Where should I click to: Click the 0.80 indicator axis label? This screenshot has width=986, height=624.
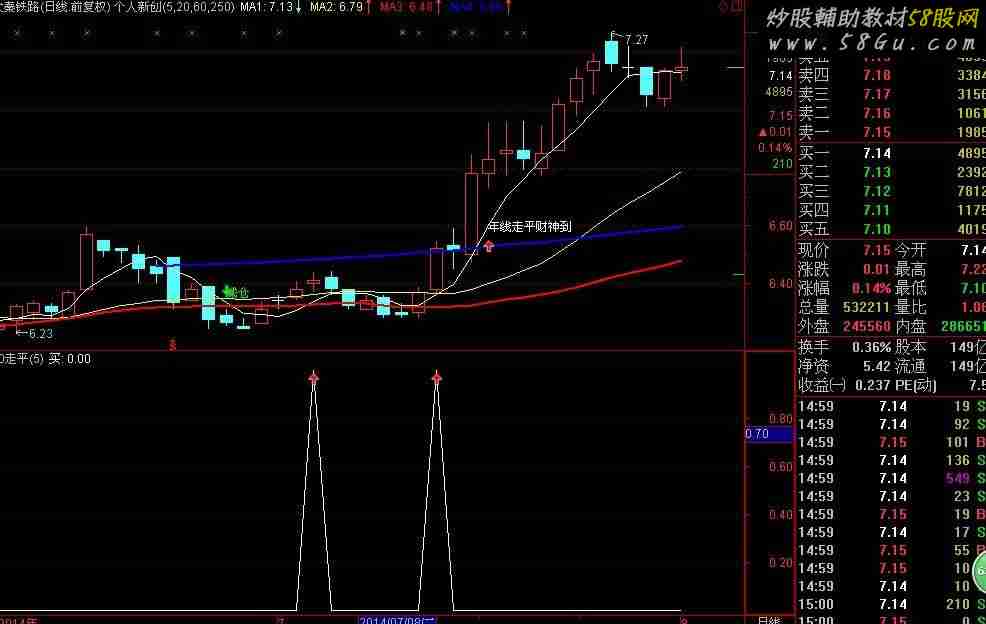click(x=780, y=419)
